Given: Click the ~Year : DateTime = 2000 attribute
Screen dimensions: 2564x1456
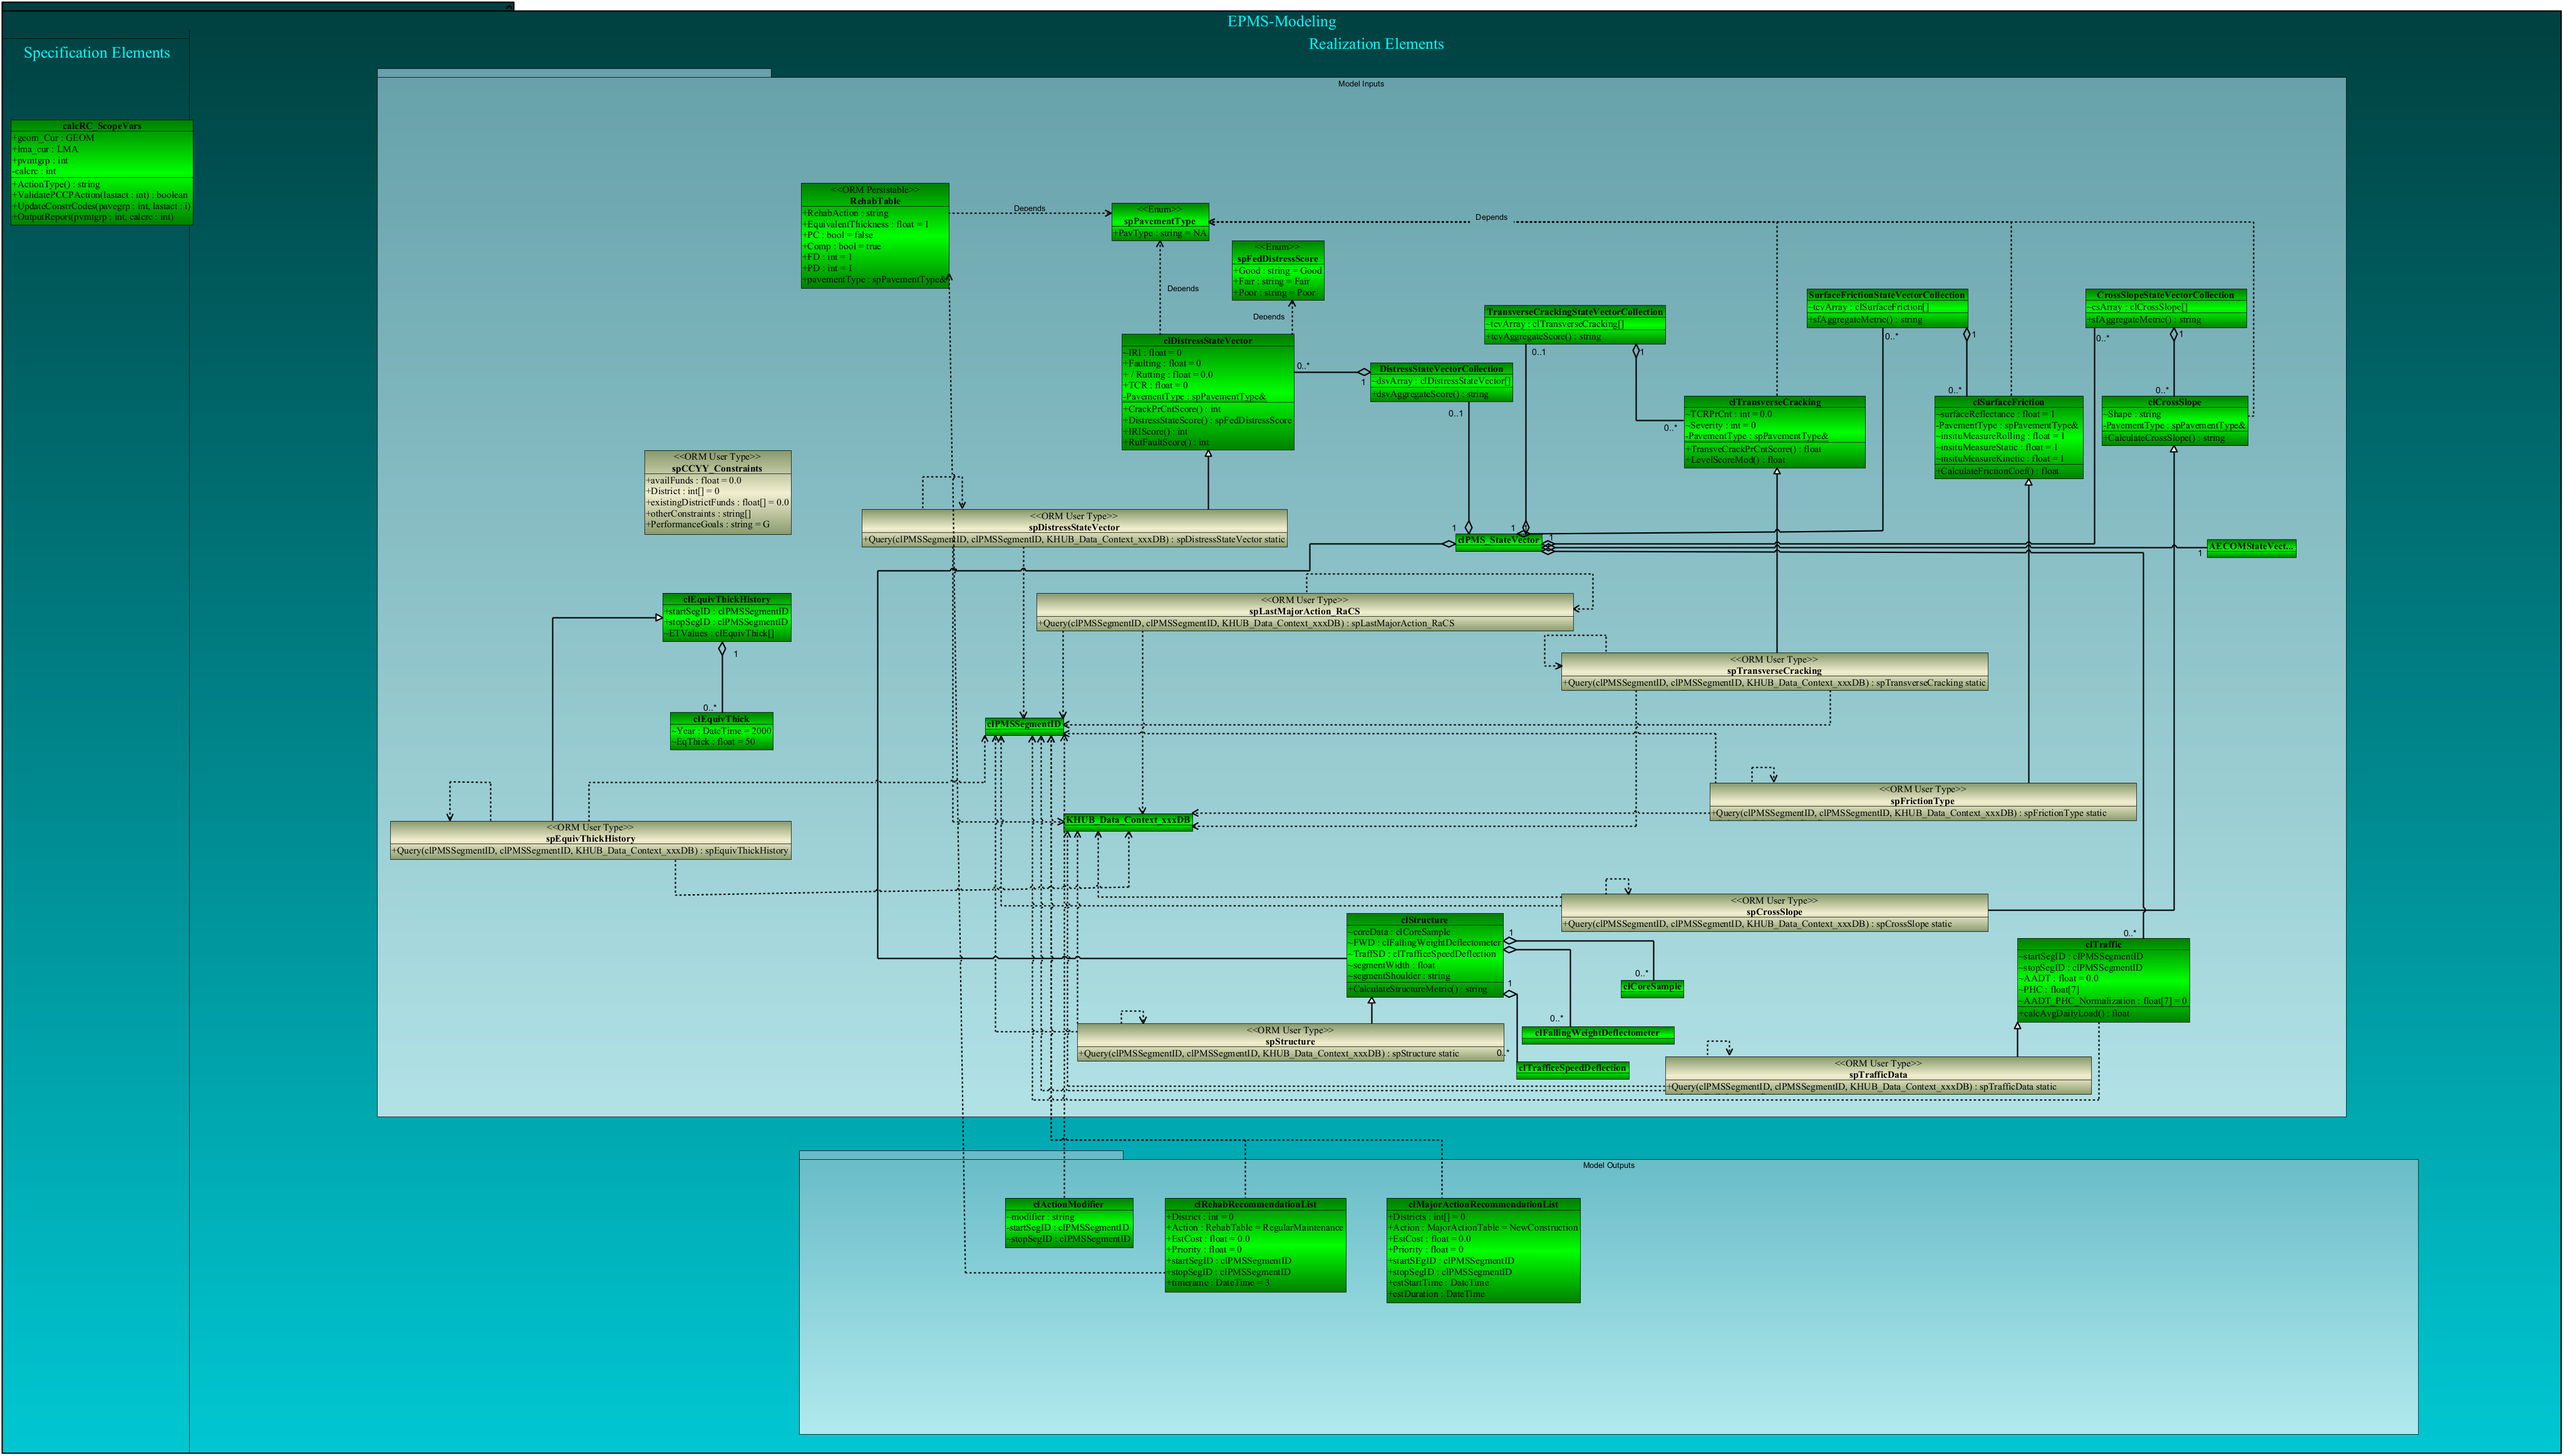Looking at the screenshot, I should 721,731.
